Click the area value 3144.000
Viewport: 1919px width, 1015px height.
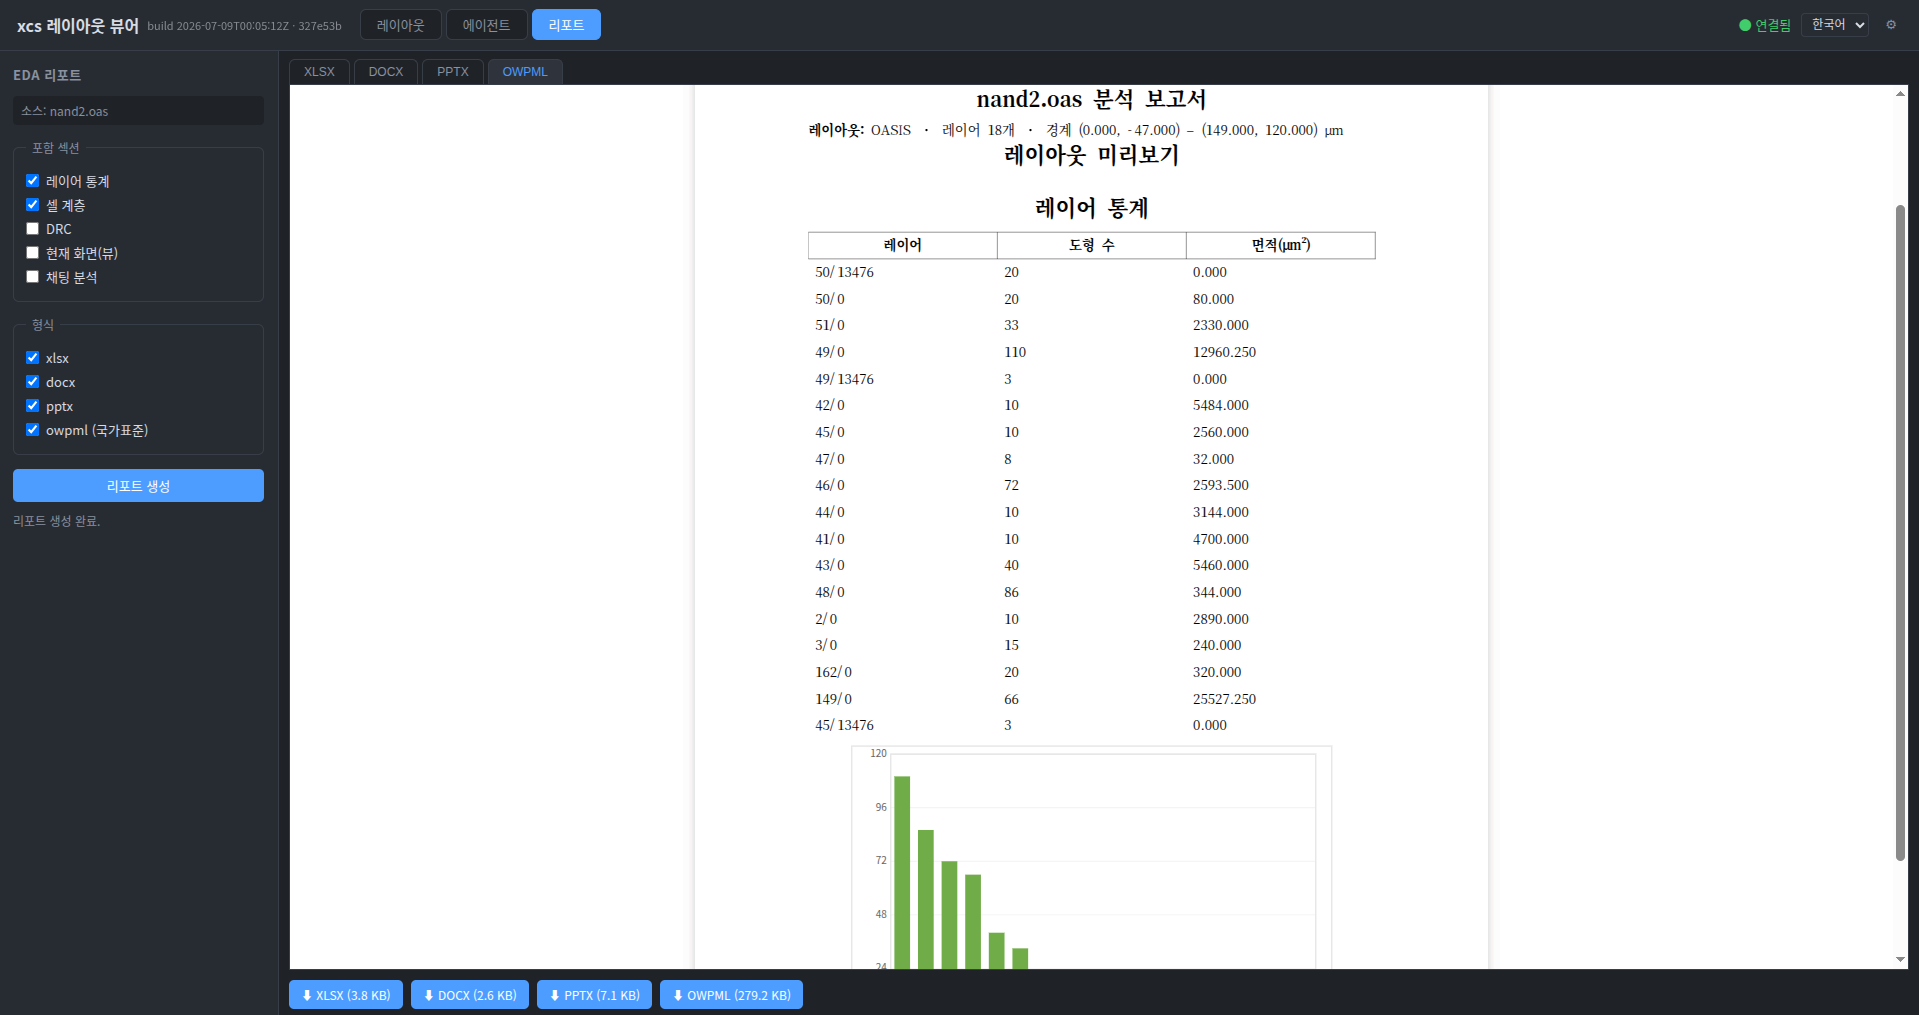tap(1220, 512)
